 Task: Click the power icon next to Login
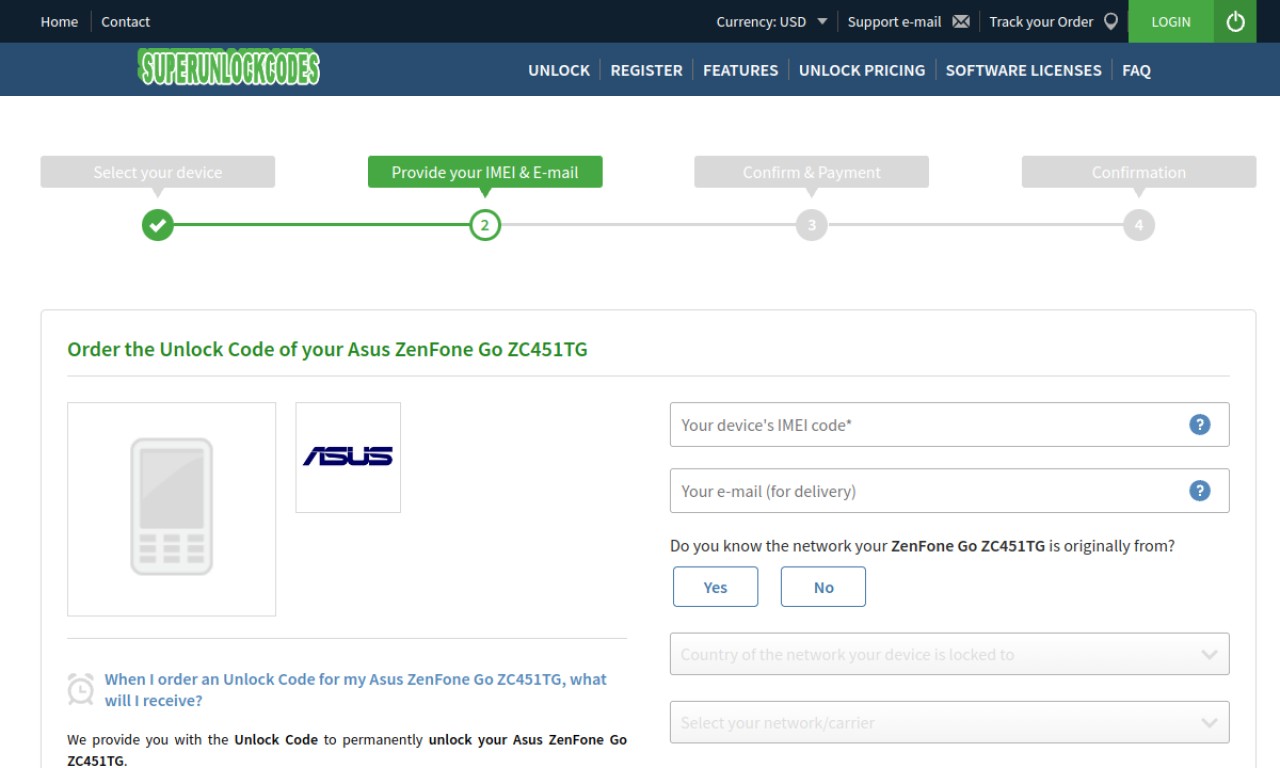click(1236, 21)
